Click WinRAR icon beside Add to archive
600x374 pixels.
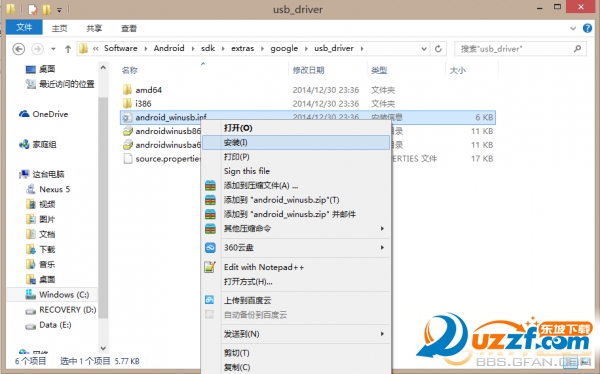(210, 186)
